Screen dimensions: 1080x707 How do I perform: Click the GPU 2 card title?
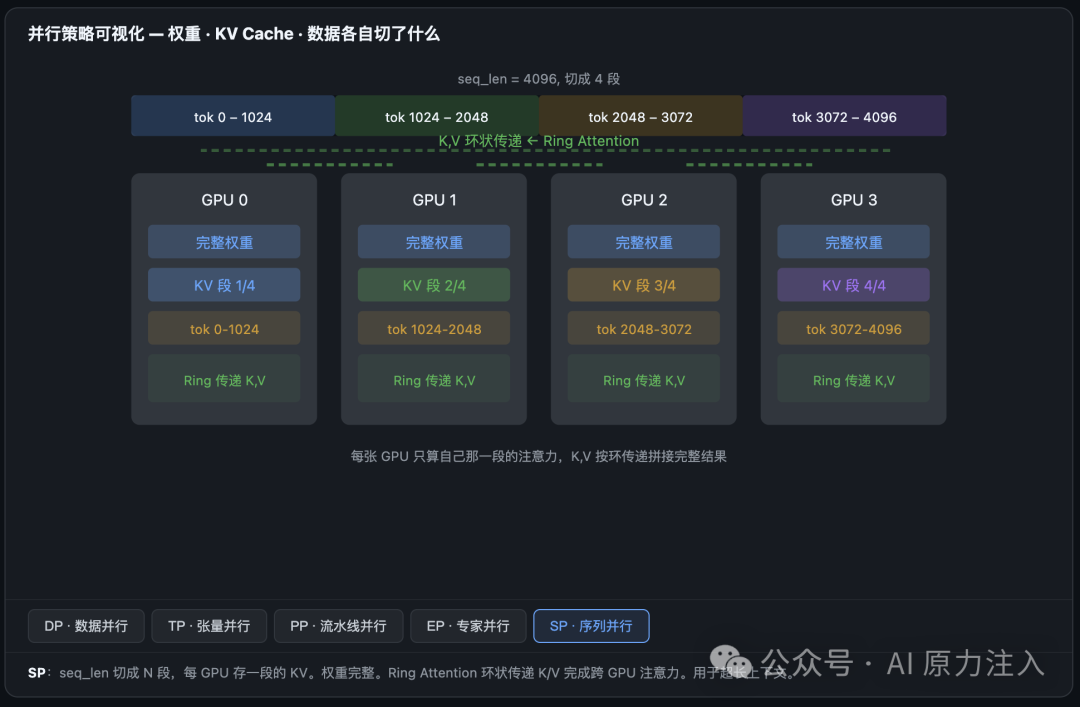644,200
